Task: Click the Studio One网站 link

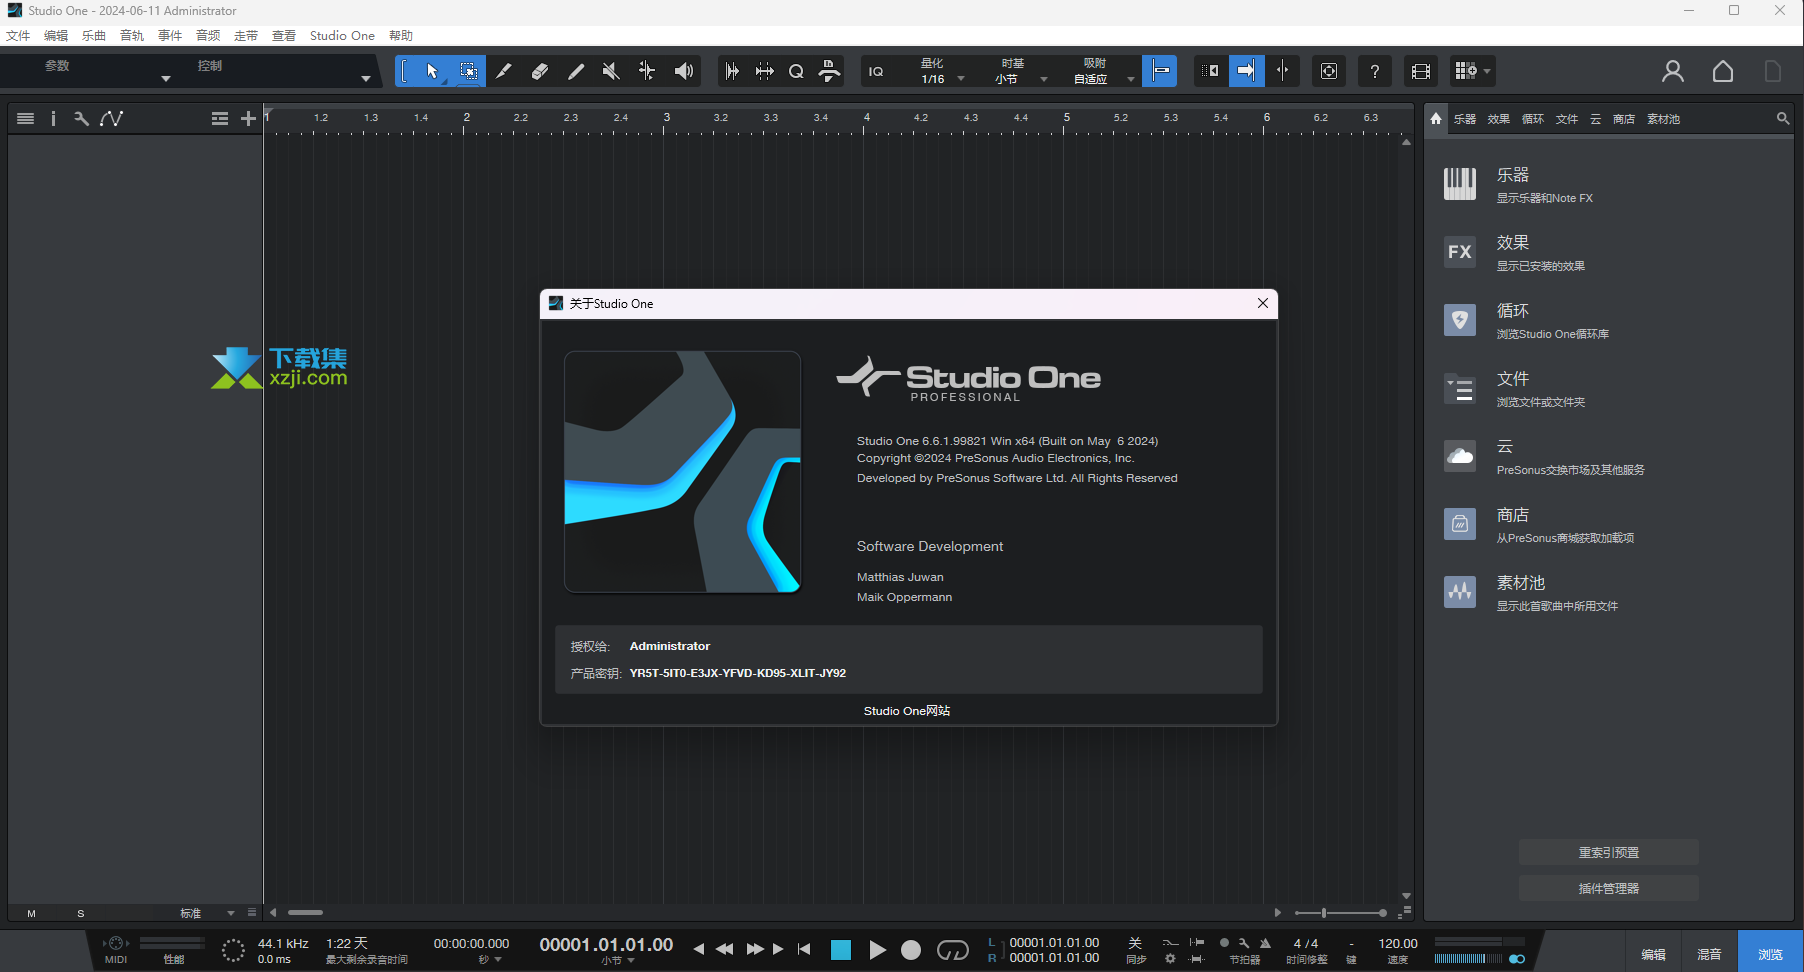Action: (x=907, y=711)
